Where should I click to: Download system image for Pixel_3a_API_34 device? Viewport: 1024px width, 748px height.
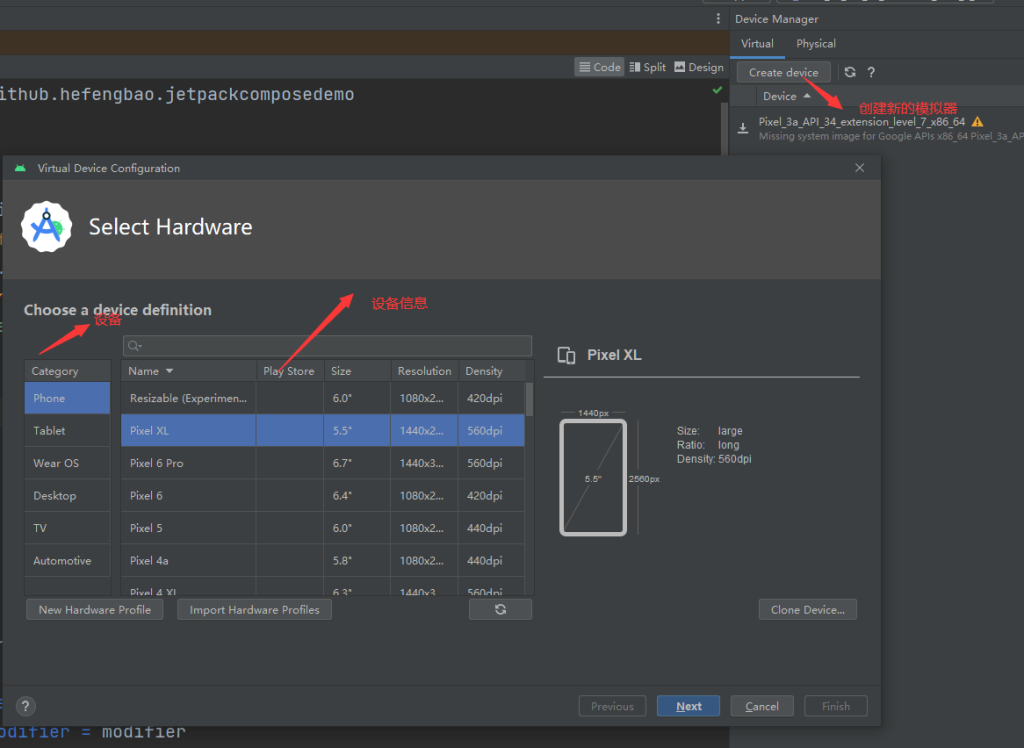(743, 128)
